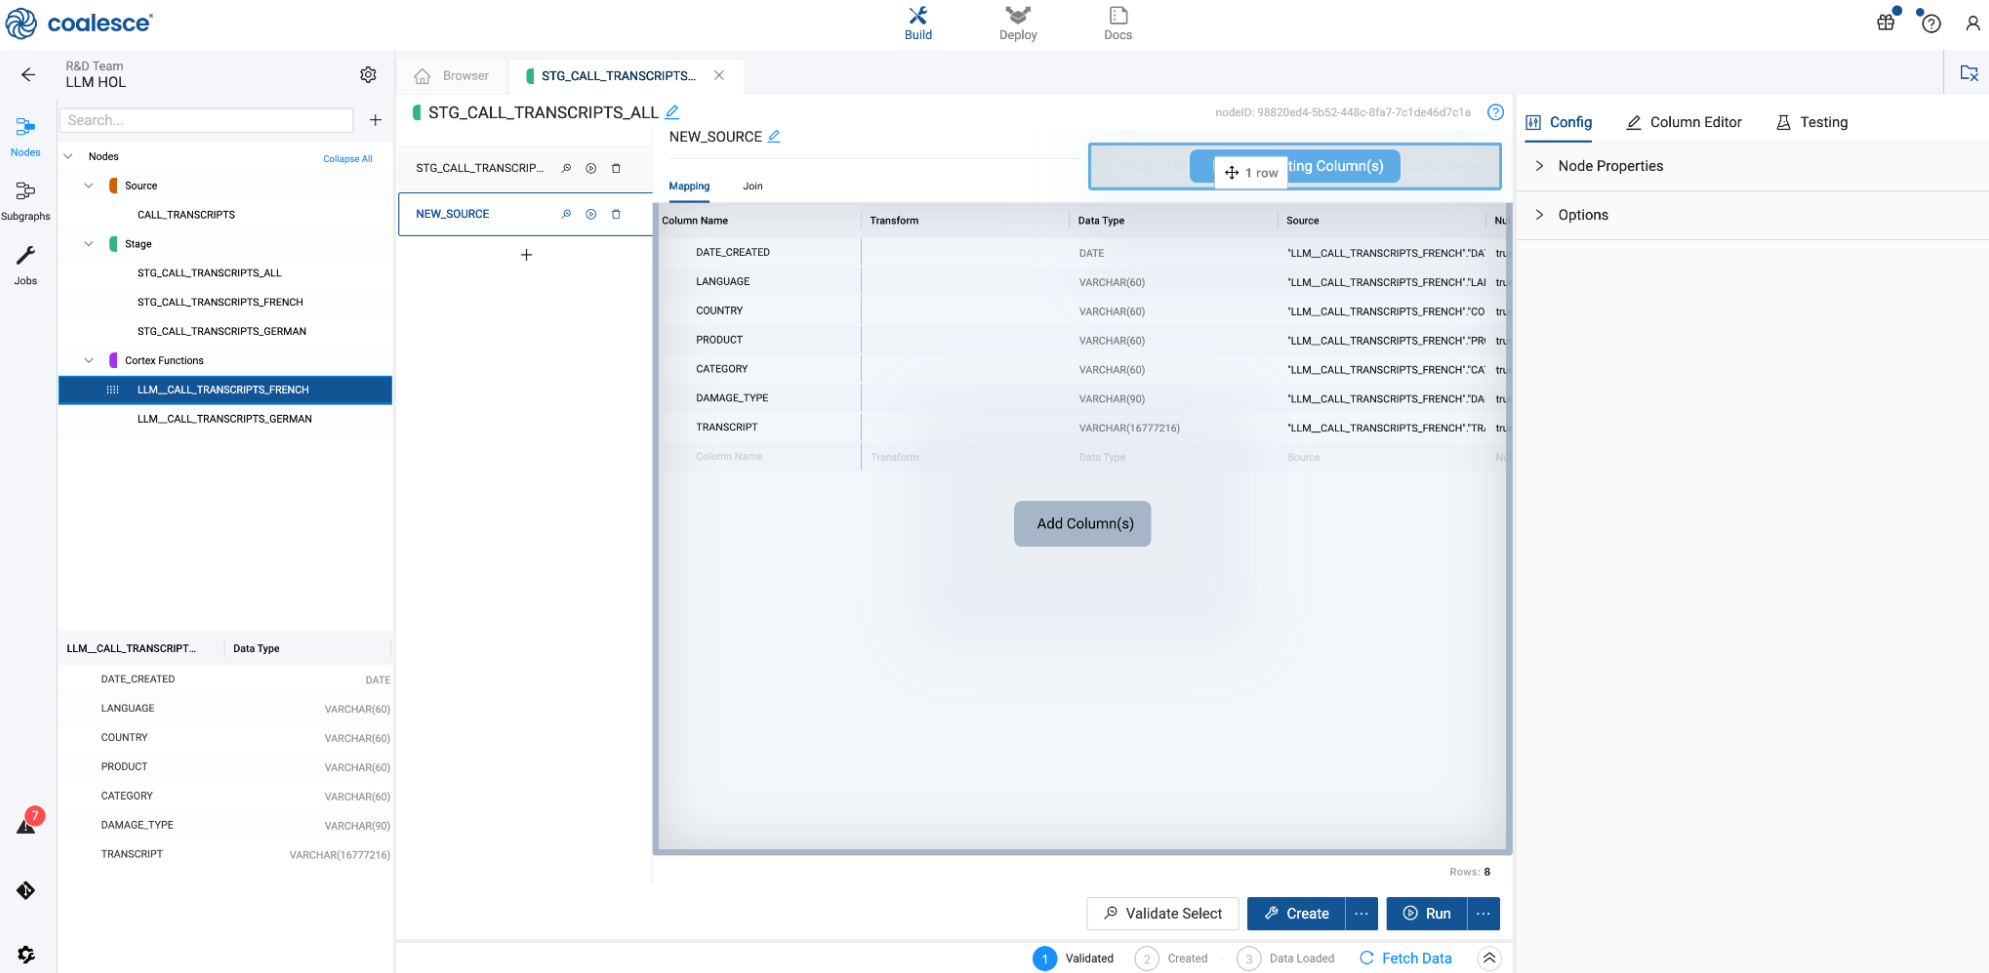This screenshot has width=1989, height=973.
Task: Open the Testing tab
Action: point(1812,122)
